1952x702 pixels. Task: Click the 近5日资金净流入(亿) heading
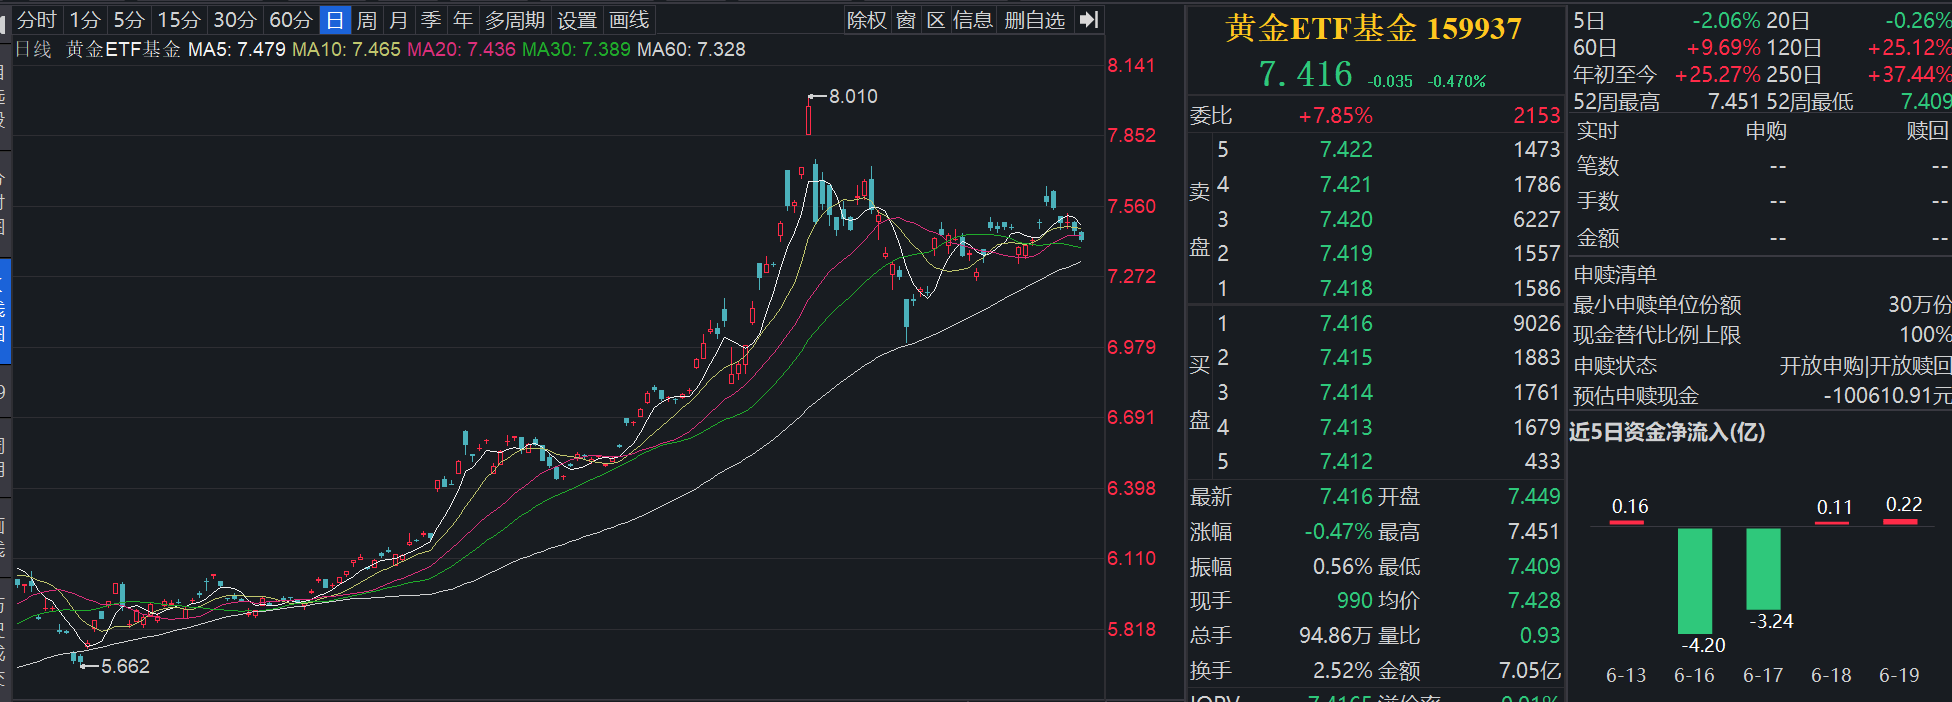[x=1667, y=432]
